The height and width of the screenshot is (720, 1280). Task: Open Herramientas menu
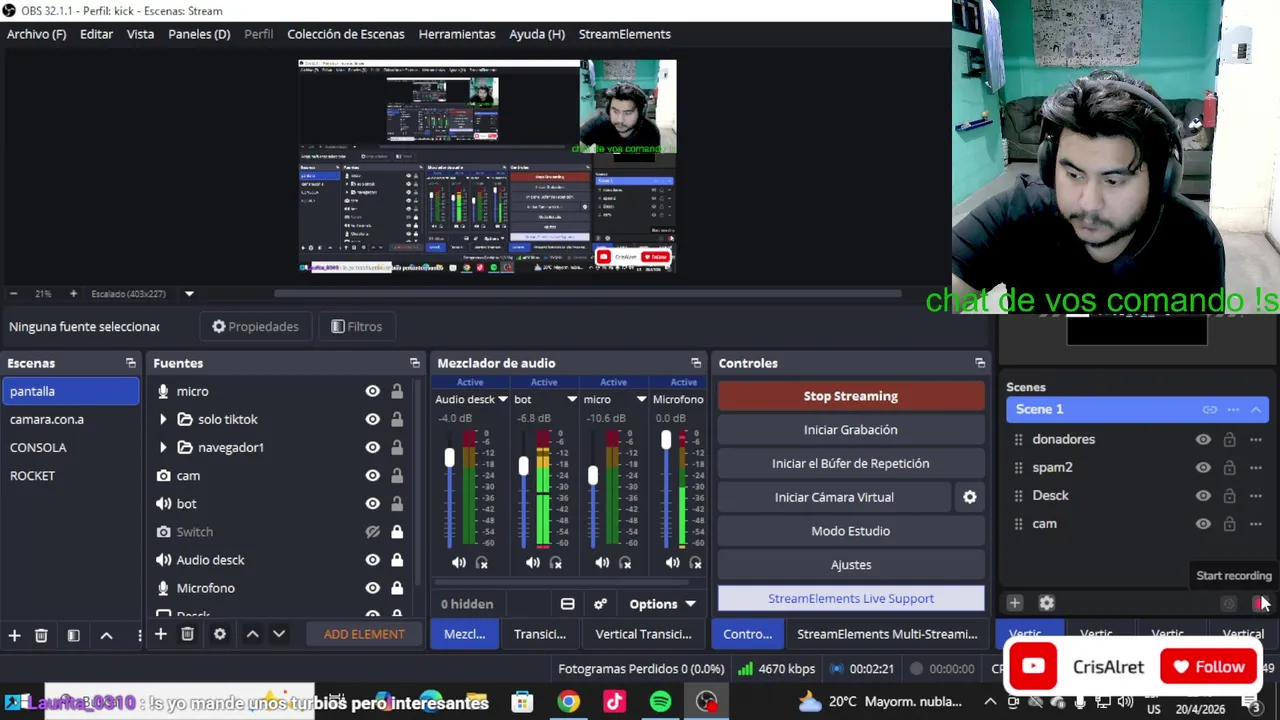457,34
